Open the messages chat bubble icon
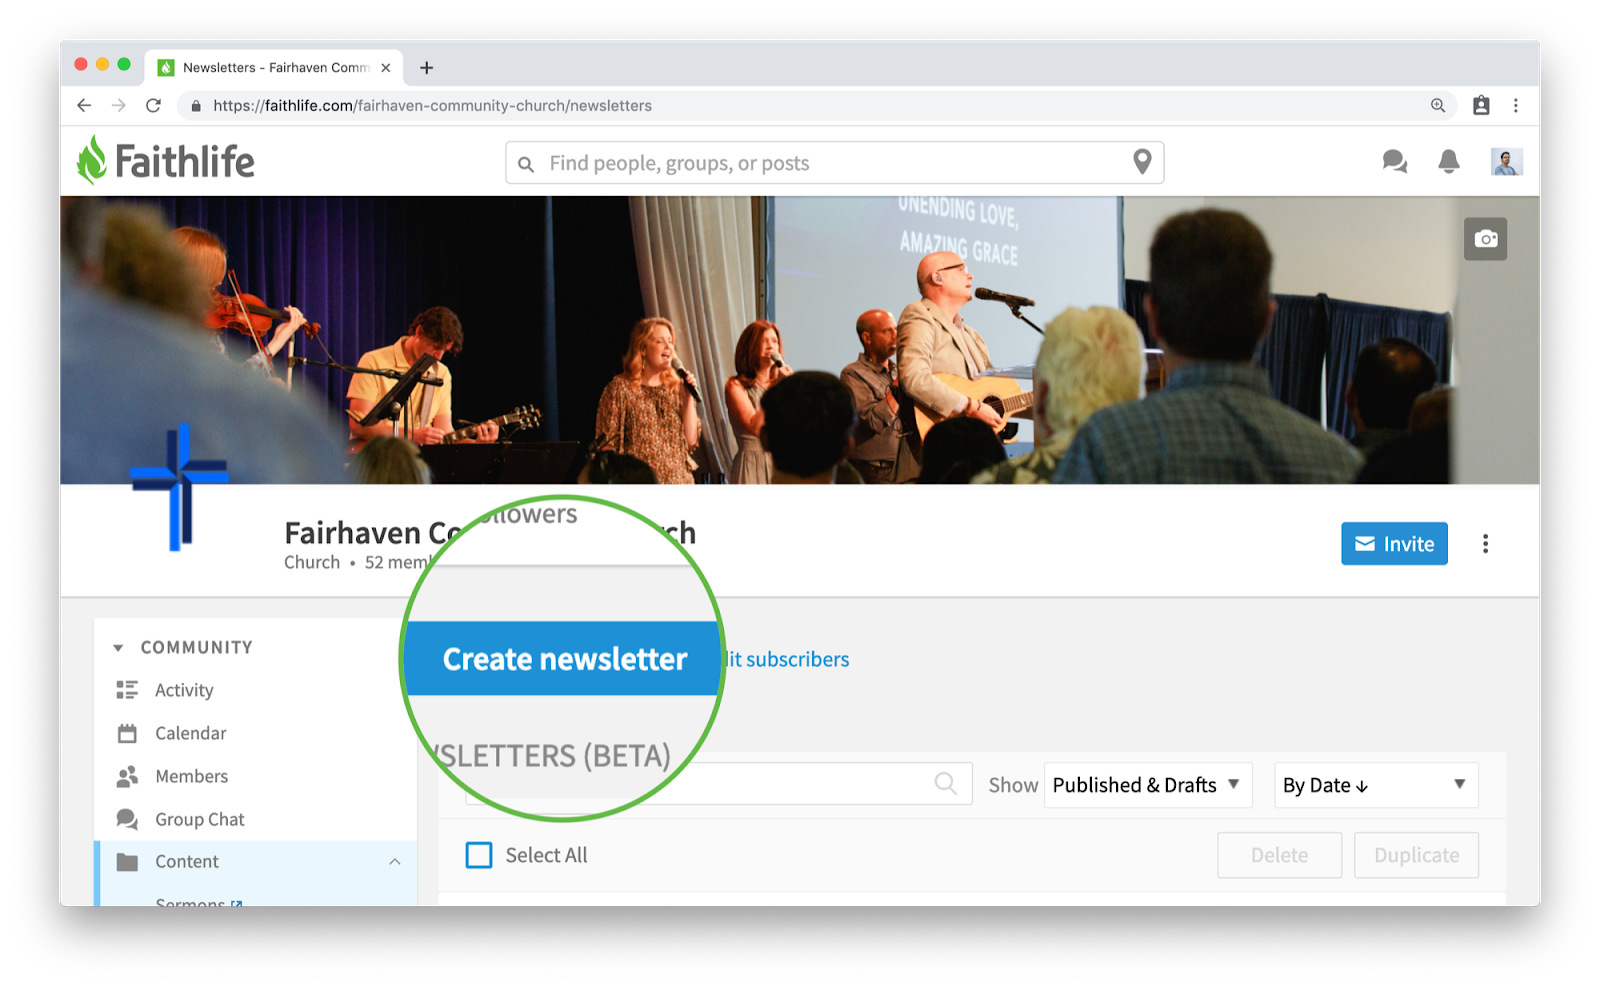 pos(1394,162)
